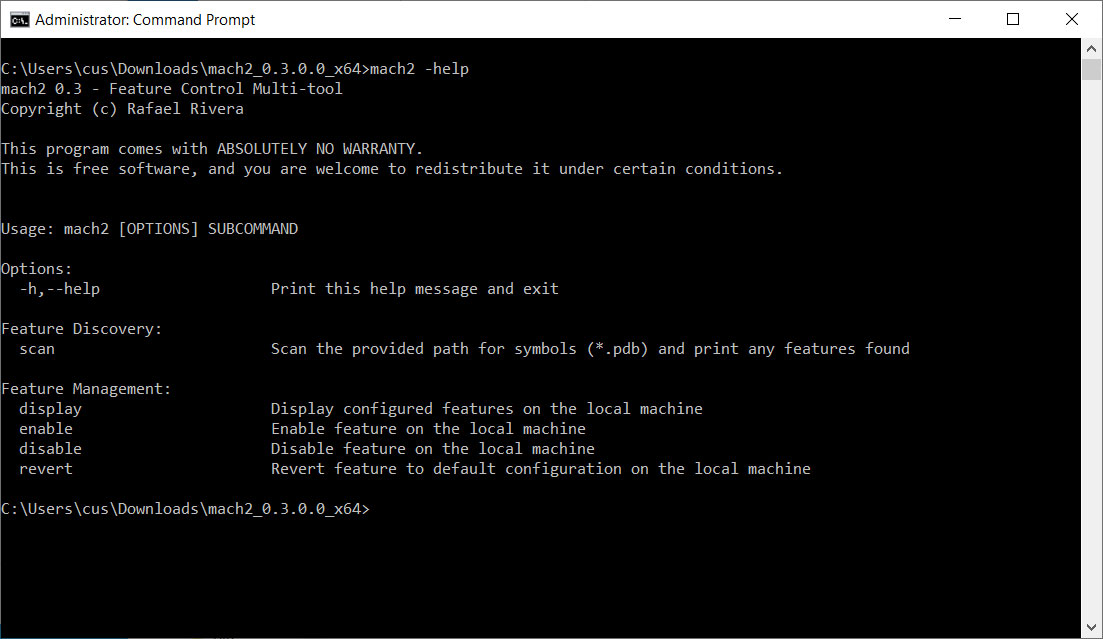This screenshot has height=639, width=1103.
Task: Click the empty scrollbar track below the thumb
Action: [x=1092, y=350]
